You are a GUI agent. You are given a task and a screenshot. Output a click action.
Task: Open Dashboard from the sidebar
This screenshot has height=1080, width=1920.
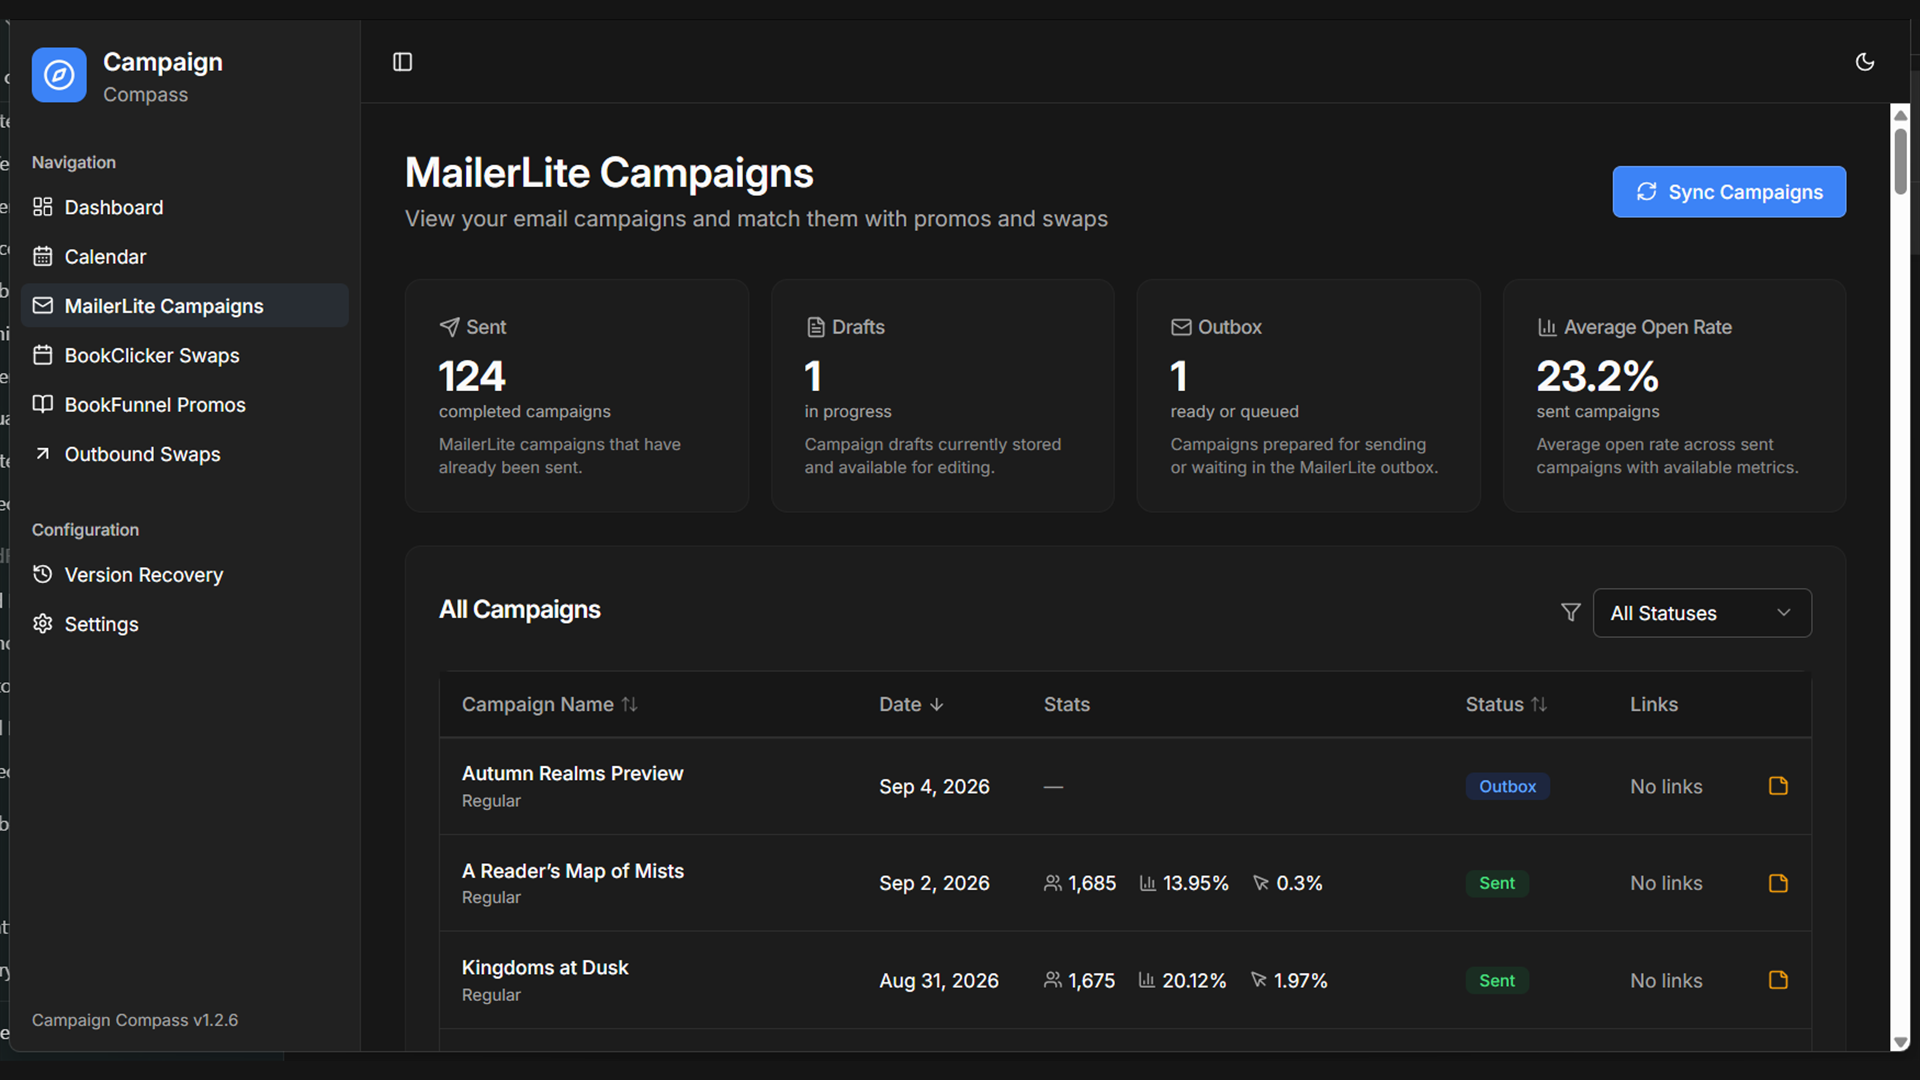tap(185, 207)
